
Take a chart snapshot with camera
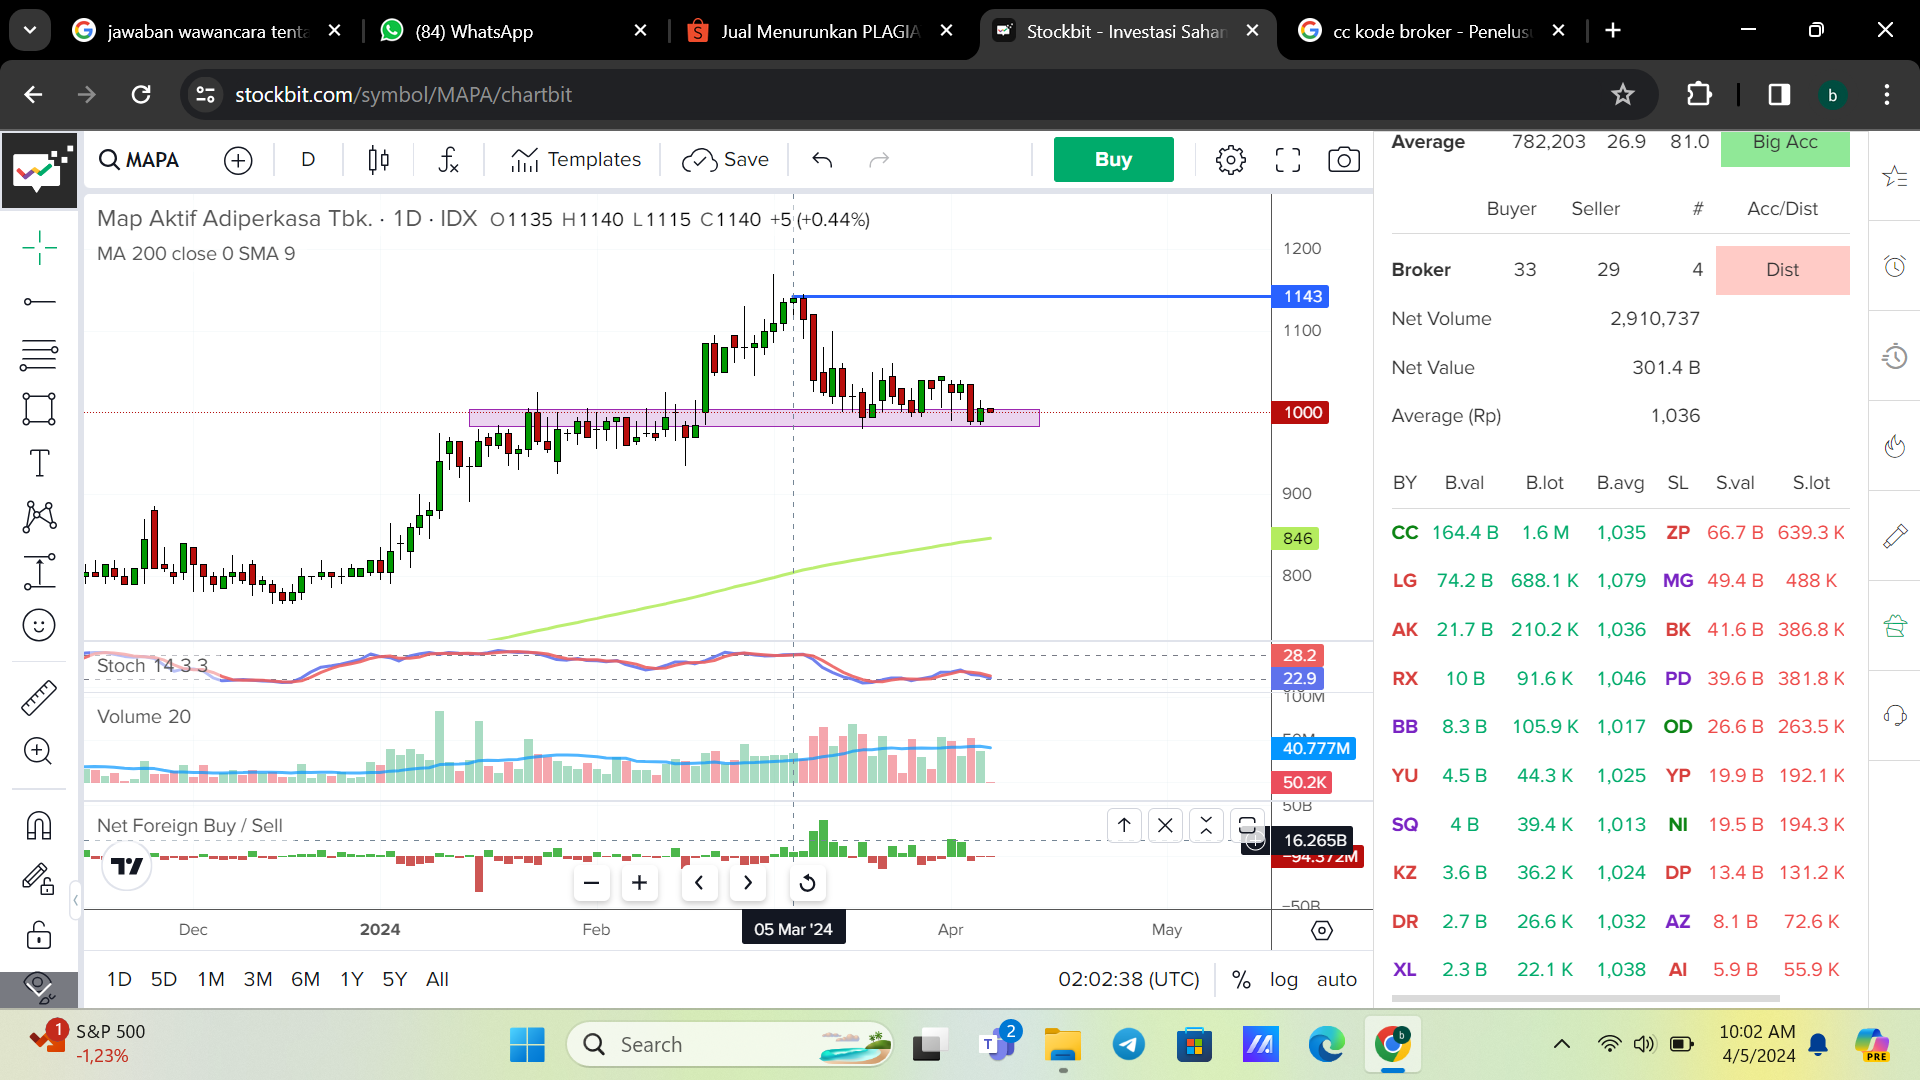(1344, 160)
